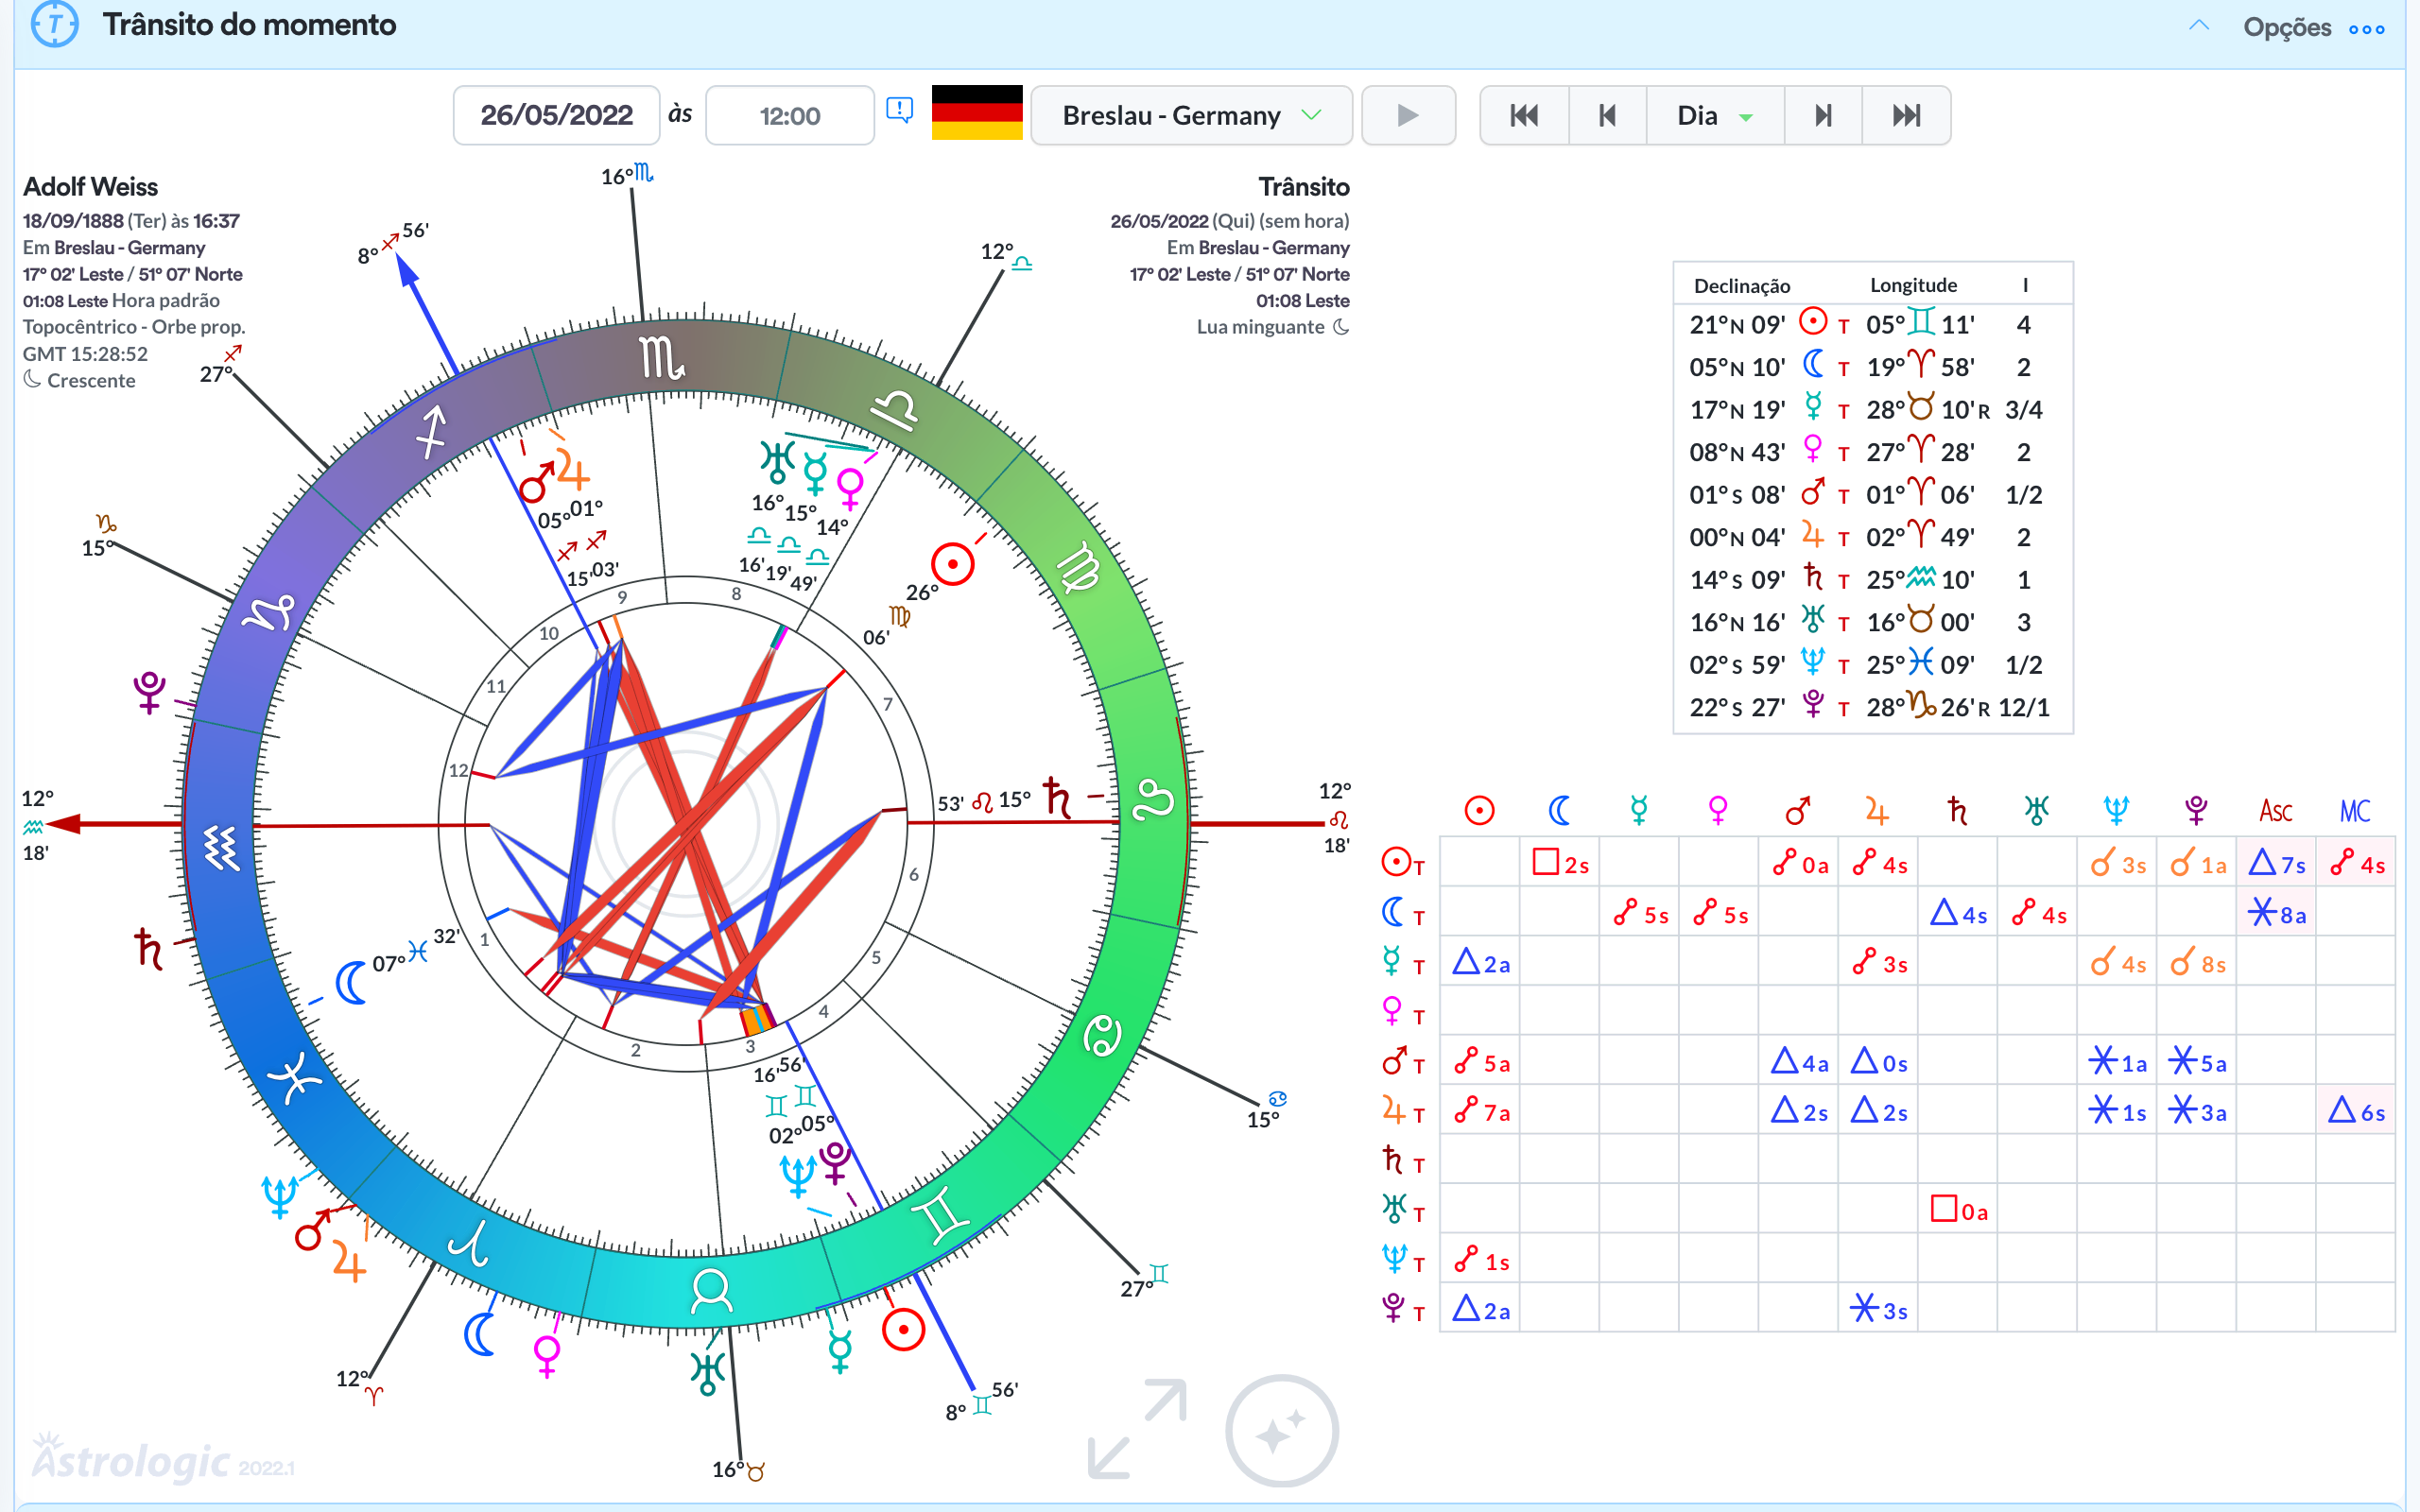
Task: Click the time field 12:00
Action: [789, 116]
